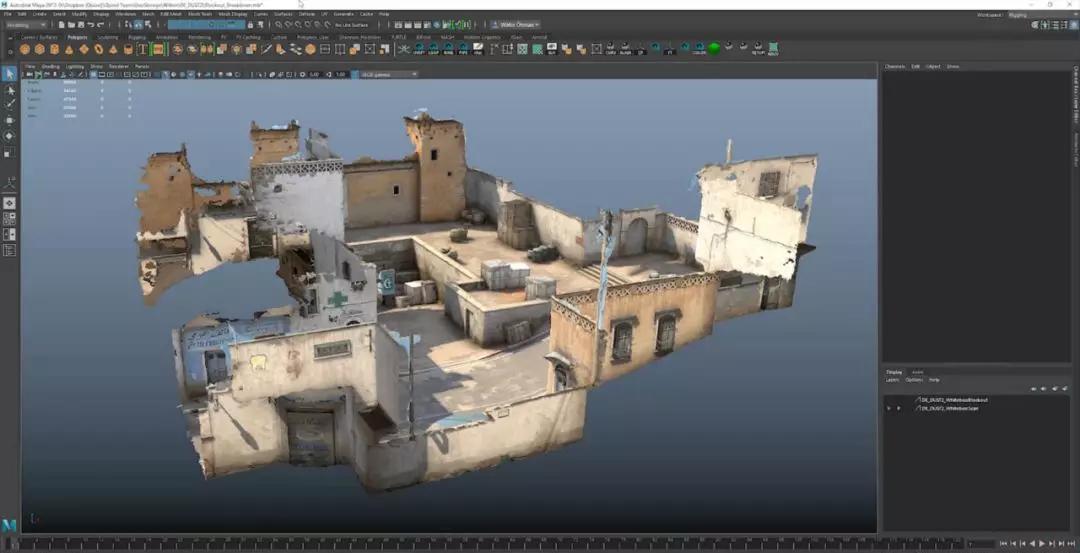
Task: Switch to the Anim layer tab
Action: click(x=917, y=372)
